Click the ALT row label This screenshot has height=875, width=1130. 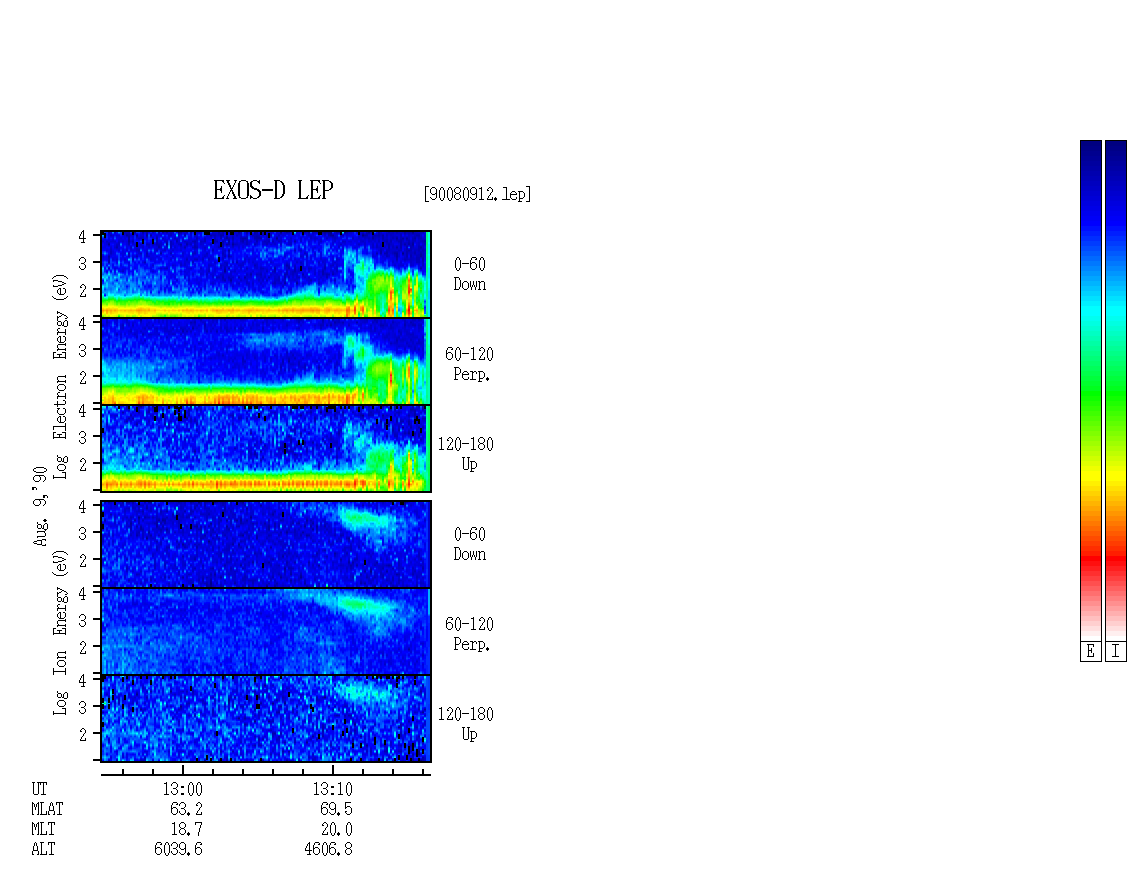[43, 849]
